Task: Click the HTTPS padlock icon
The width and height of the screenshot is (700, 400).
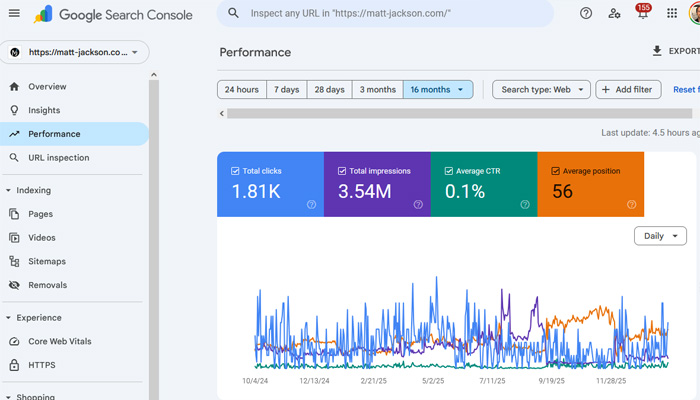Action: tap(14, 365)
